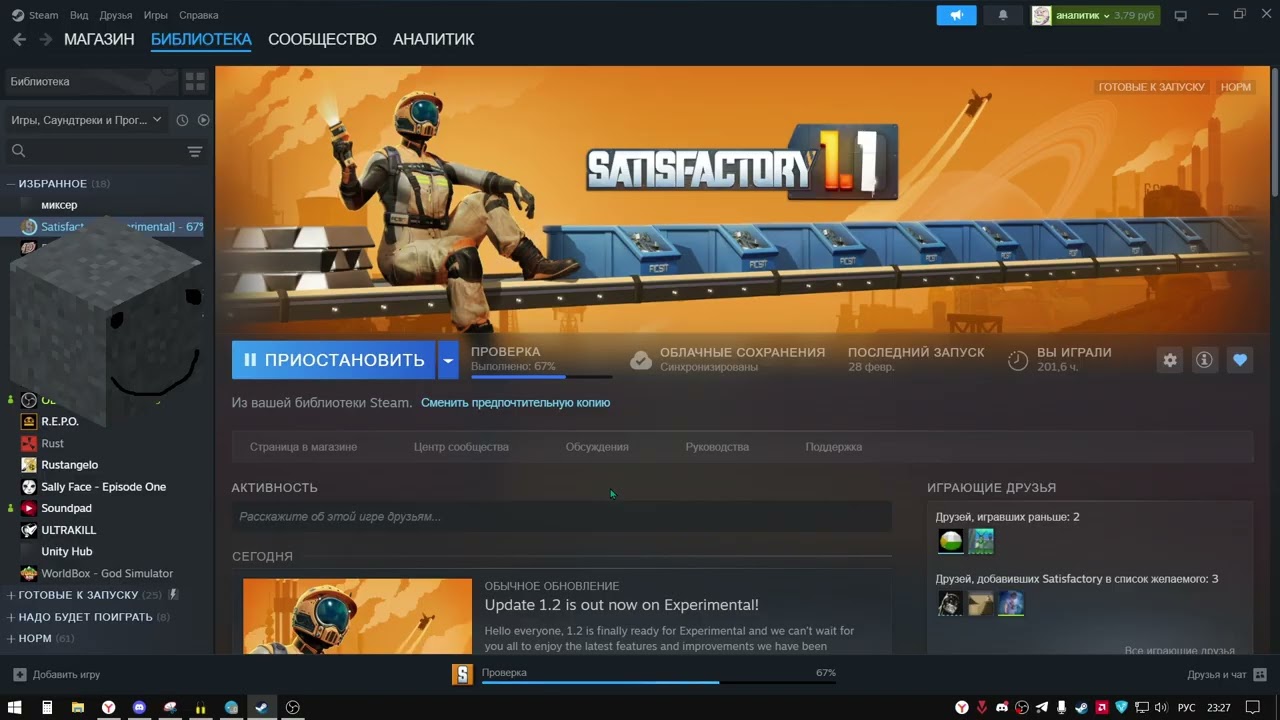Go to the МАГАЗИН tab
This screenshot has height=720, width=1280.
(x=99, y=39)
